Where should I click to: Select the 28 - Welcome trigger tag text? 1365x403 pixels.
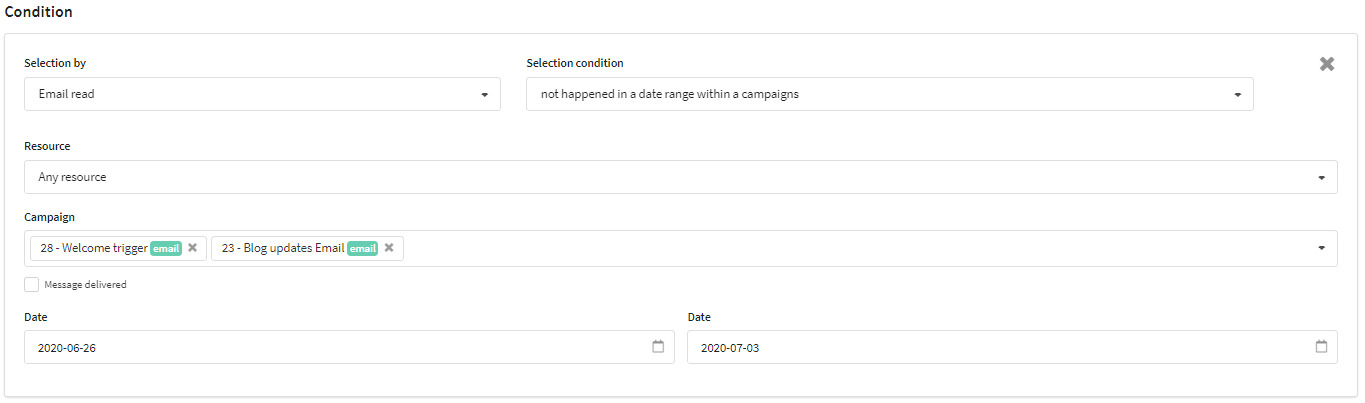[x=94, y=248]
